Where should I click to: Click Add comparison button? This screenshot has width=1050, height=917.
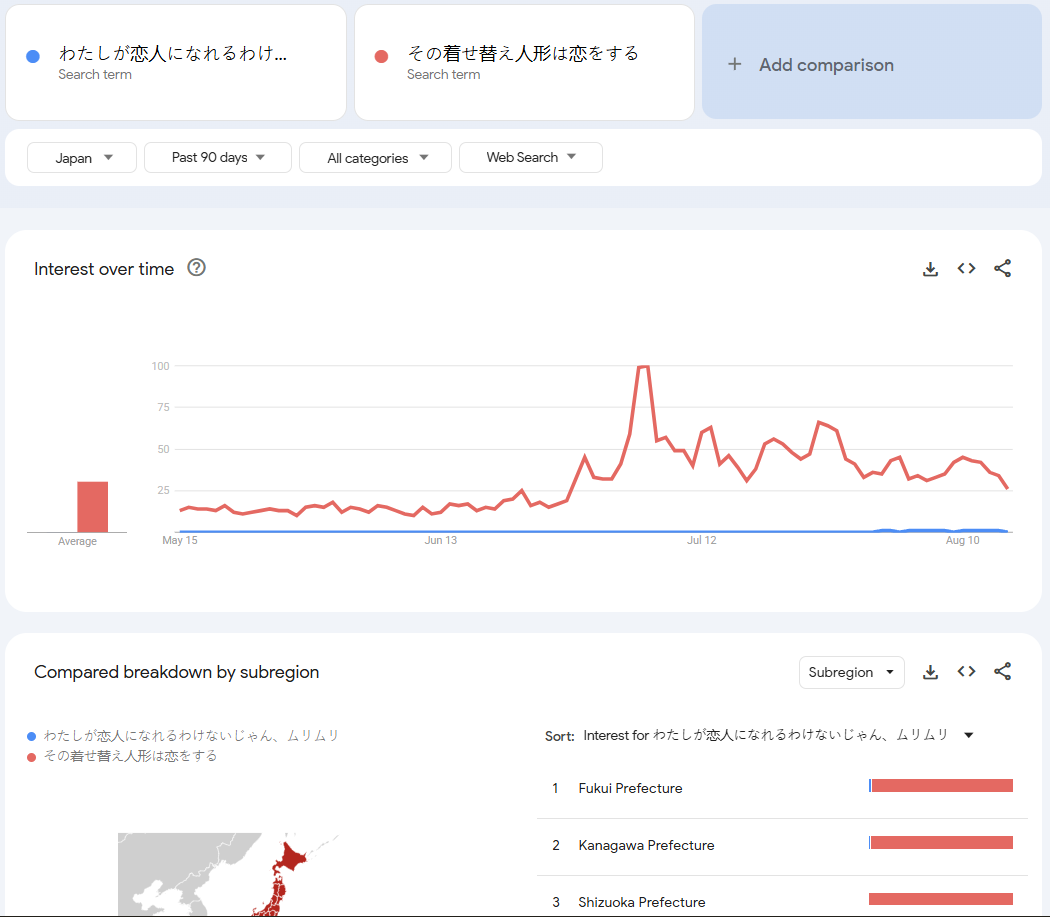coord(872,62)
